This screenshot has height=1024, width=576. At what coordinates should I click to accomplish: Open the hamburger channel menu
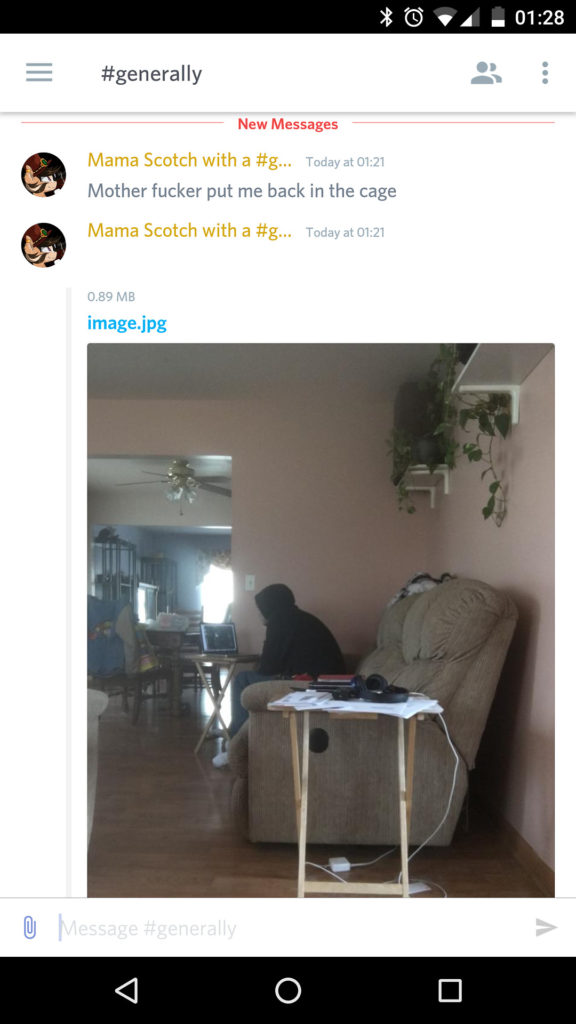pyautogui.click(x=39, y=72)
